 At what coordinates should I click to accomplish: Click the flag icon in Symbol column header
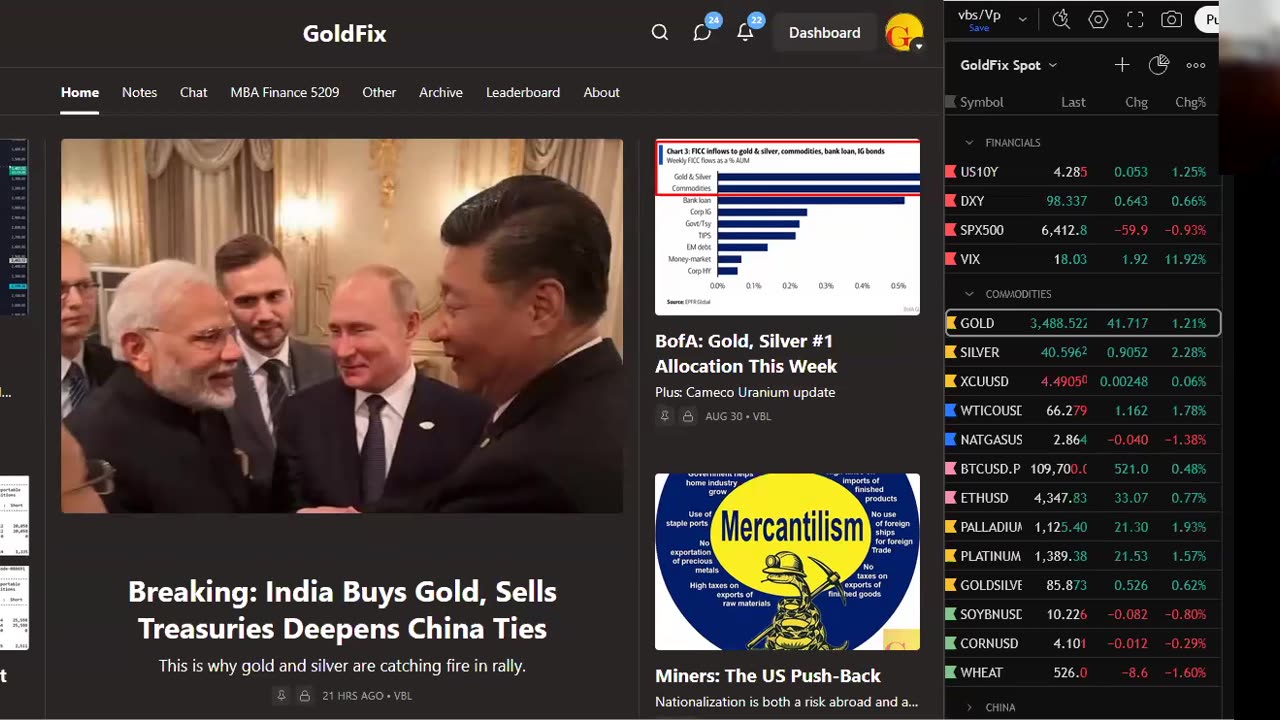tap(951, 102)
